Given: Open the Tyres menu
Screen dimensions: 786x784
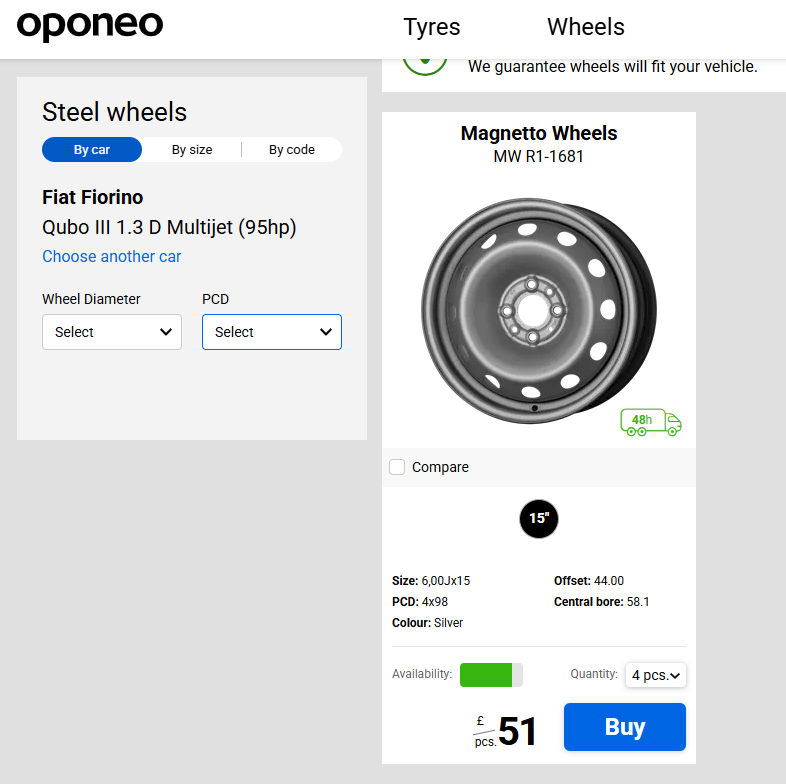Looking at the screenshot, I should tap(432, 27).
